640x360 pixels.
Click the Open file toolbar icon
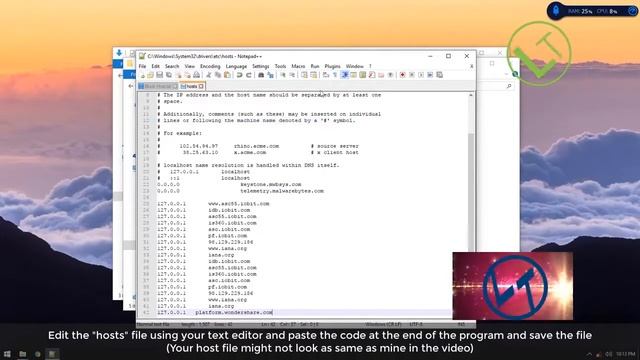point(150,75)
